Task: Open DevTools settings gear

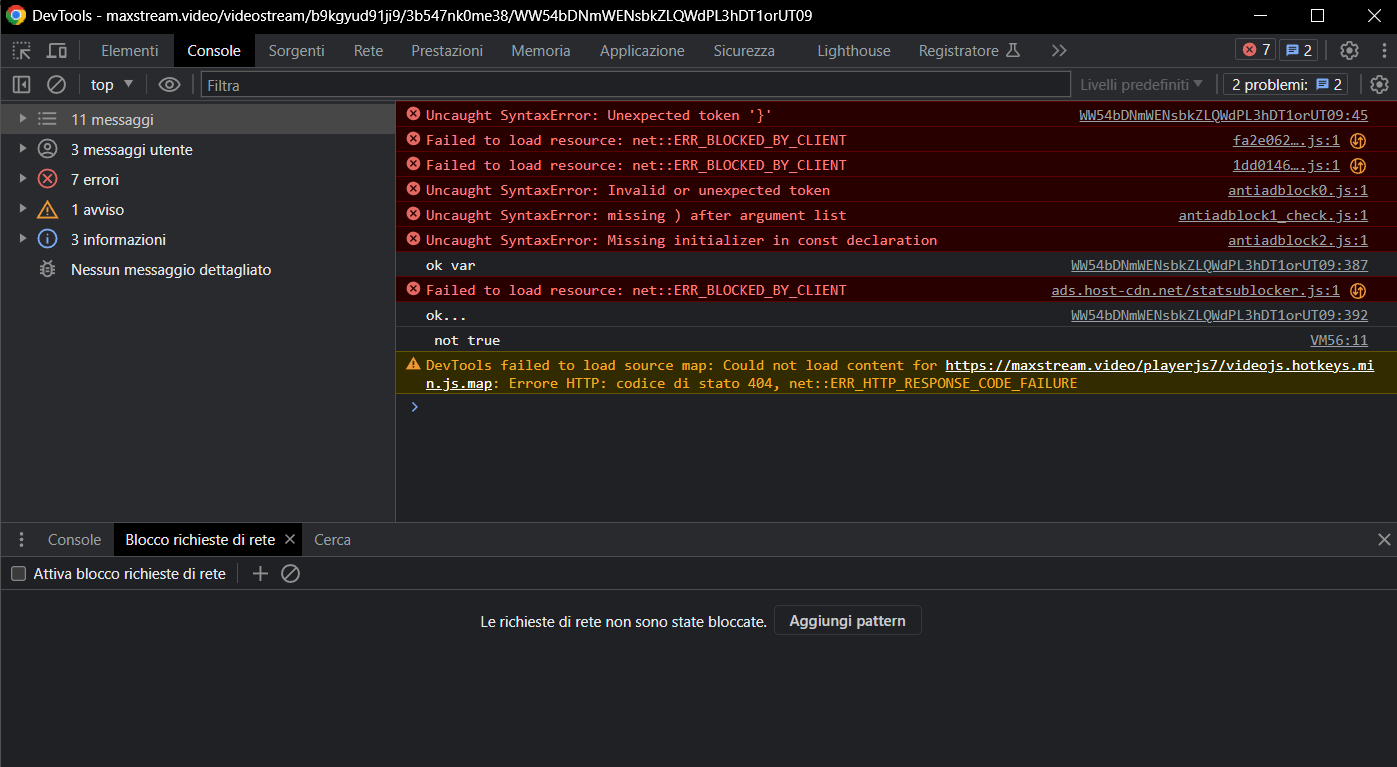Action: (1349, 50)
